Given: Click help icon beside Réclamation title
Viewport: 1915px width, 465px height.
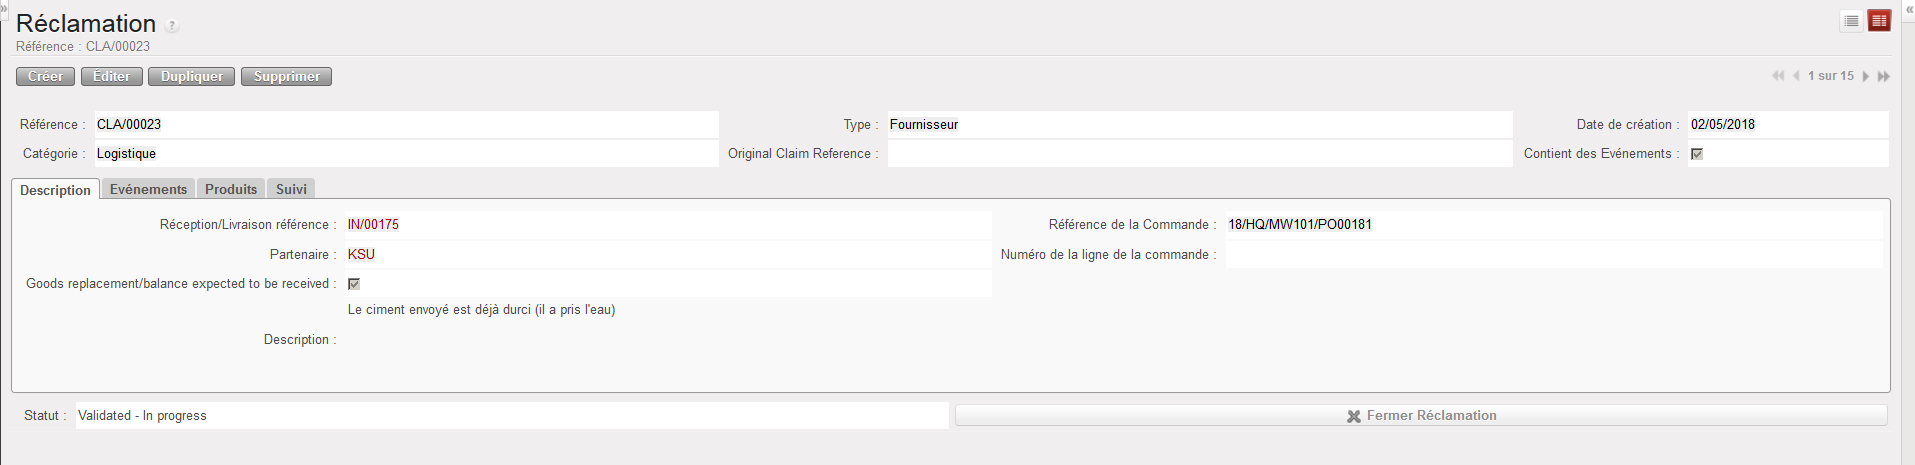Looking at the screenshot, I should (172, 26).
